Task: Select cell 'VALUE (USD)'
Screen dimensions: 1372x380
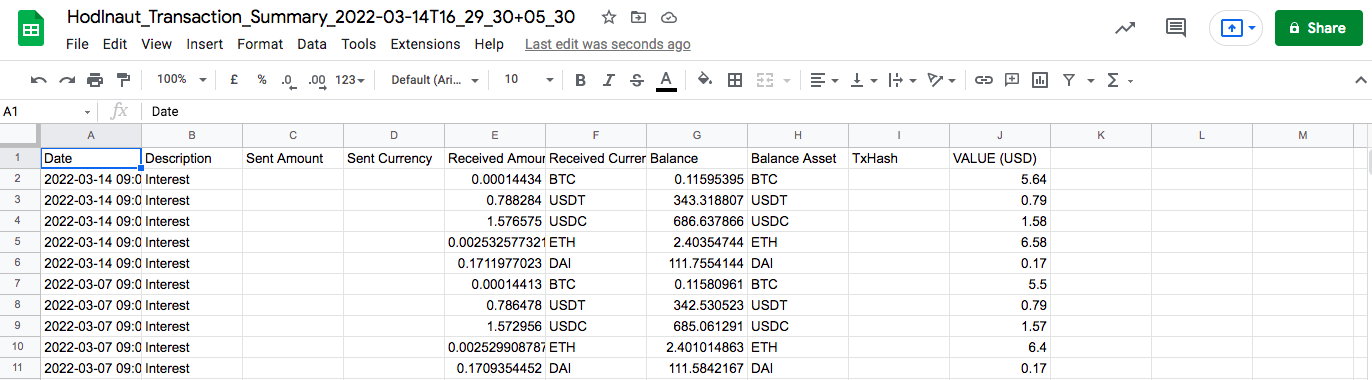Action: pyautogui.click(x=1000, y=158)
